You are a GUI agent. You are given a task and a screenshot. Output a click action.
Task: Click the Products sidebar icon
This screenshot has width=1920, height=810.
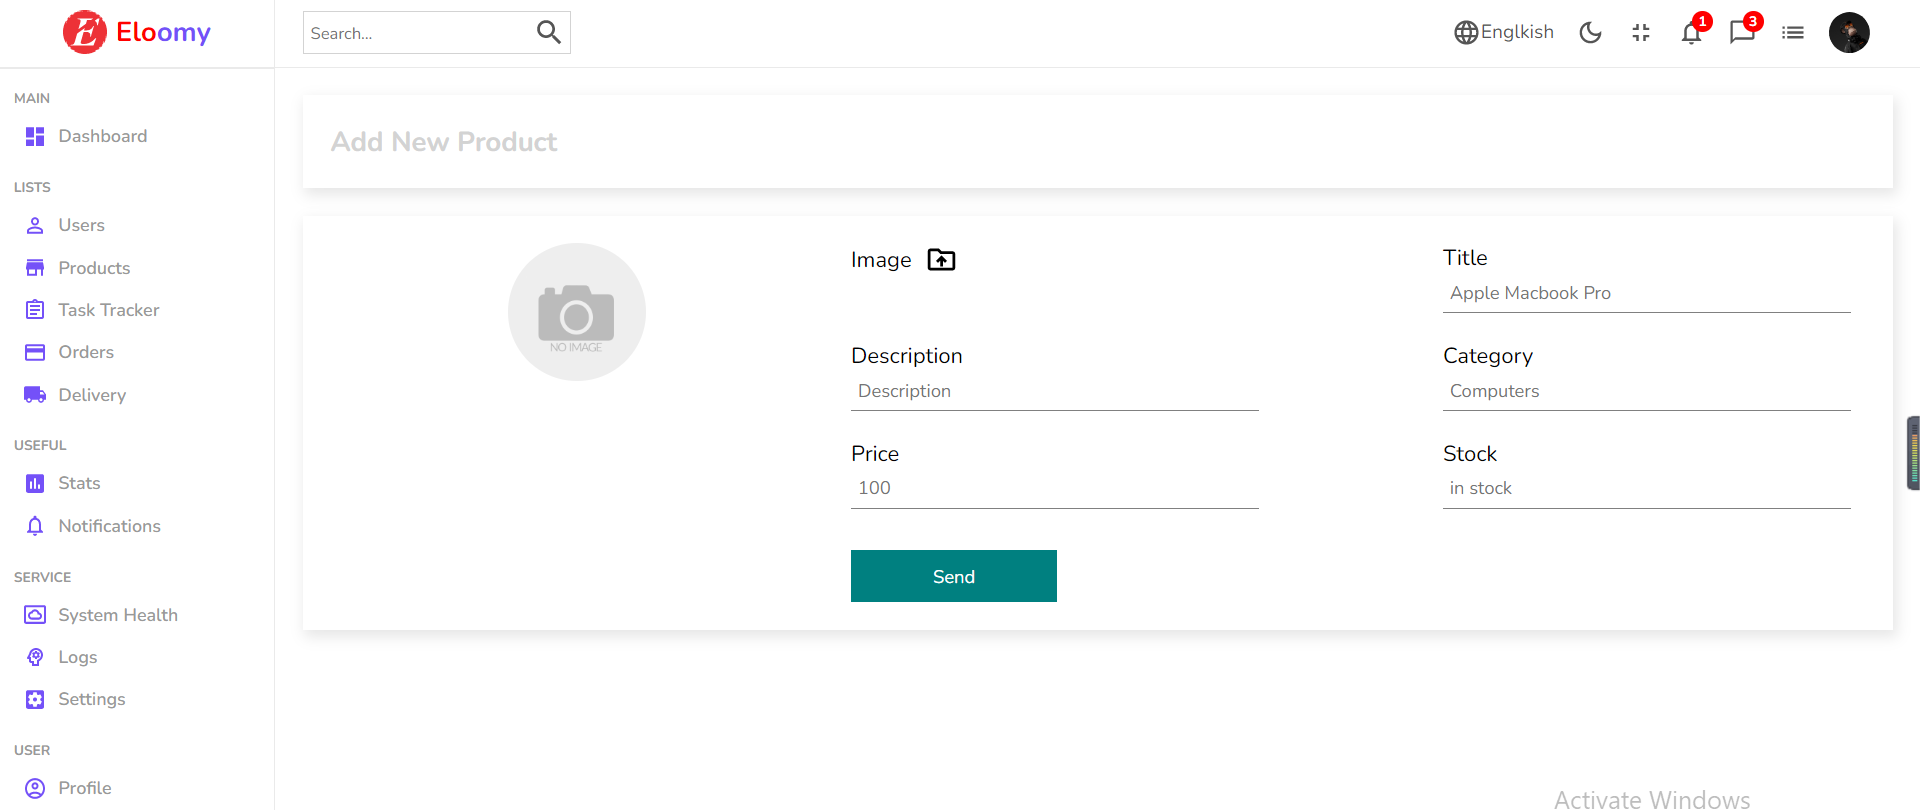pos(34,267)
